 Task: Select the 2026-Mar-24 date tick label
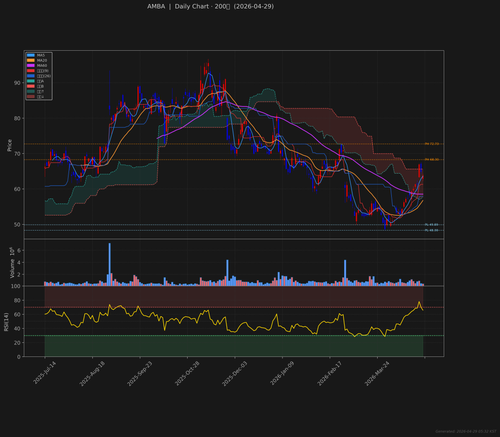[377, 373]
